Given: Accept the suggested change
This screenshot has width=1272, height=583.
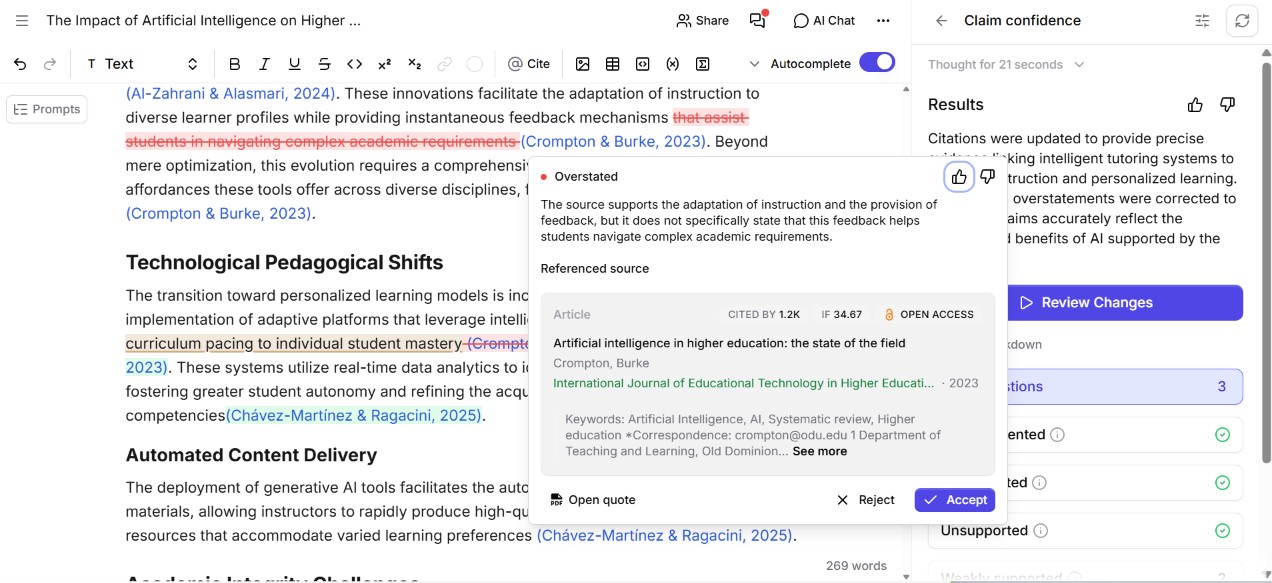Looking at the screenshot, I should pos(955,500).
